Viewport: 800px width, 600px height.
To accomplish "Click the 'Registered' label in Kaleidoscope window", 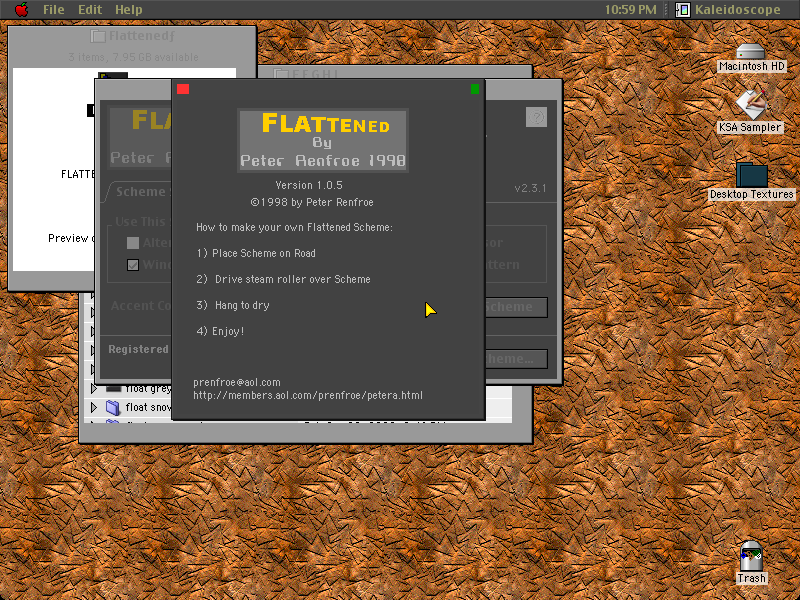I will click(x=138, y=349).
